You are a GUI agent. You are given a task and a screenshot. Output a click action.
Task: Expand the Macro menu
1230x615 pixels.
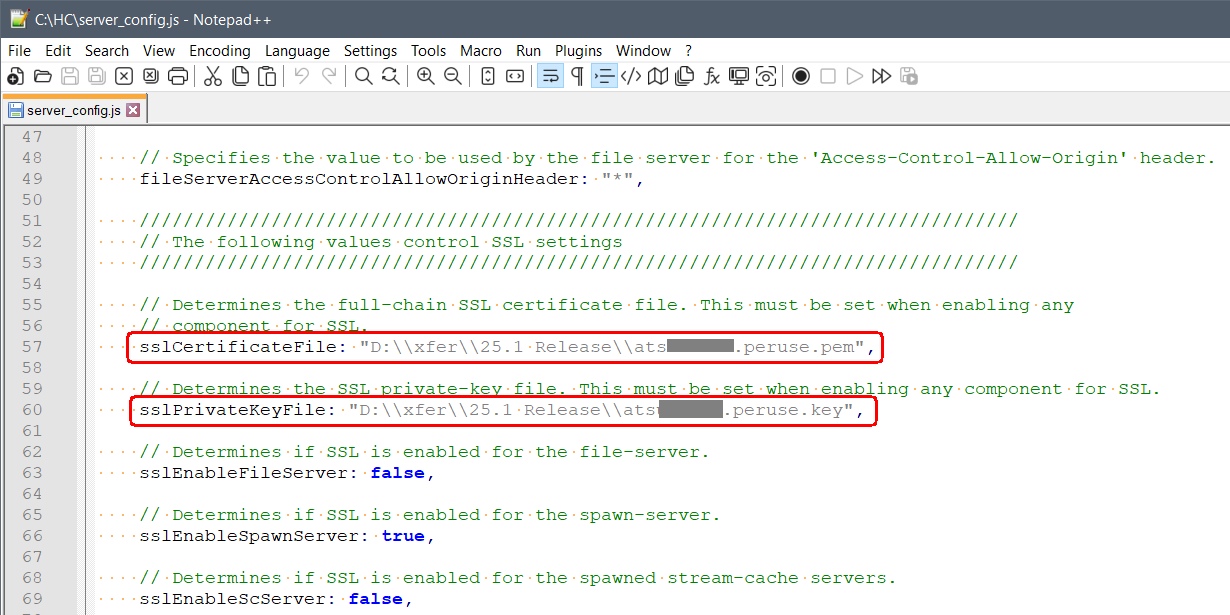point(481,50)
